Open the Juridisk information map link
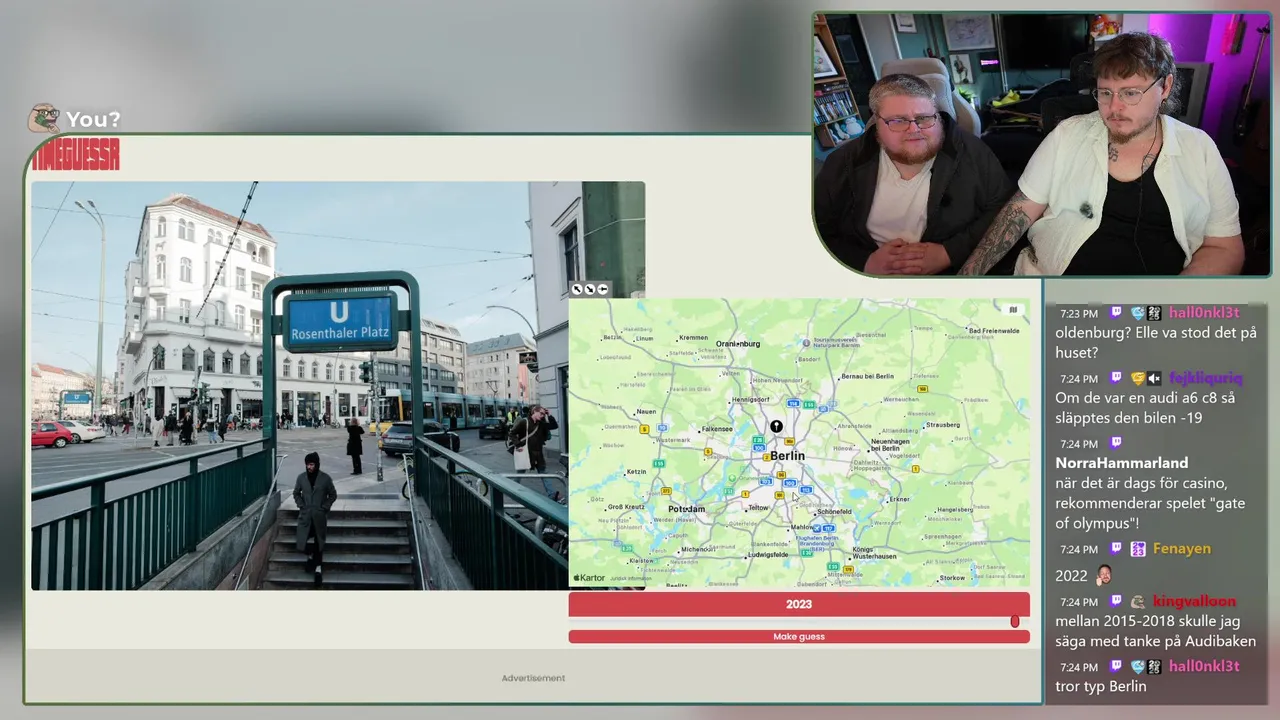 pyautogui.click(x=631, y=578)
